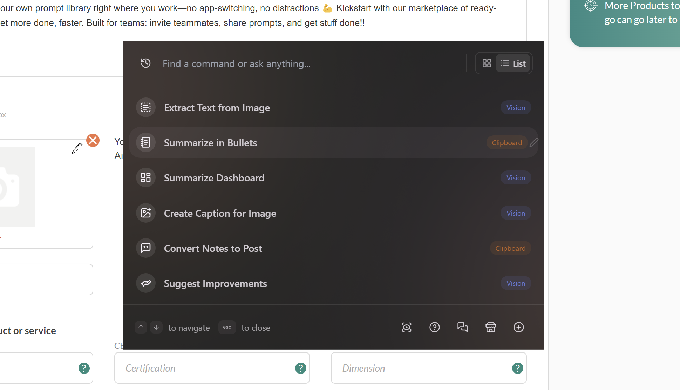Add new command plus icon
680x390 pixels.
tap(519, 328)
